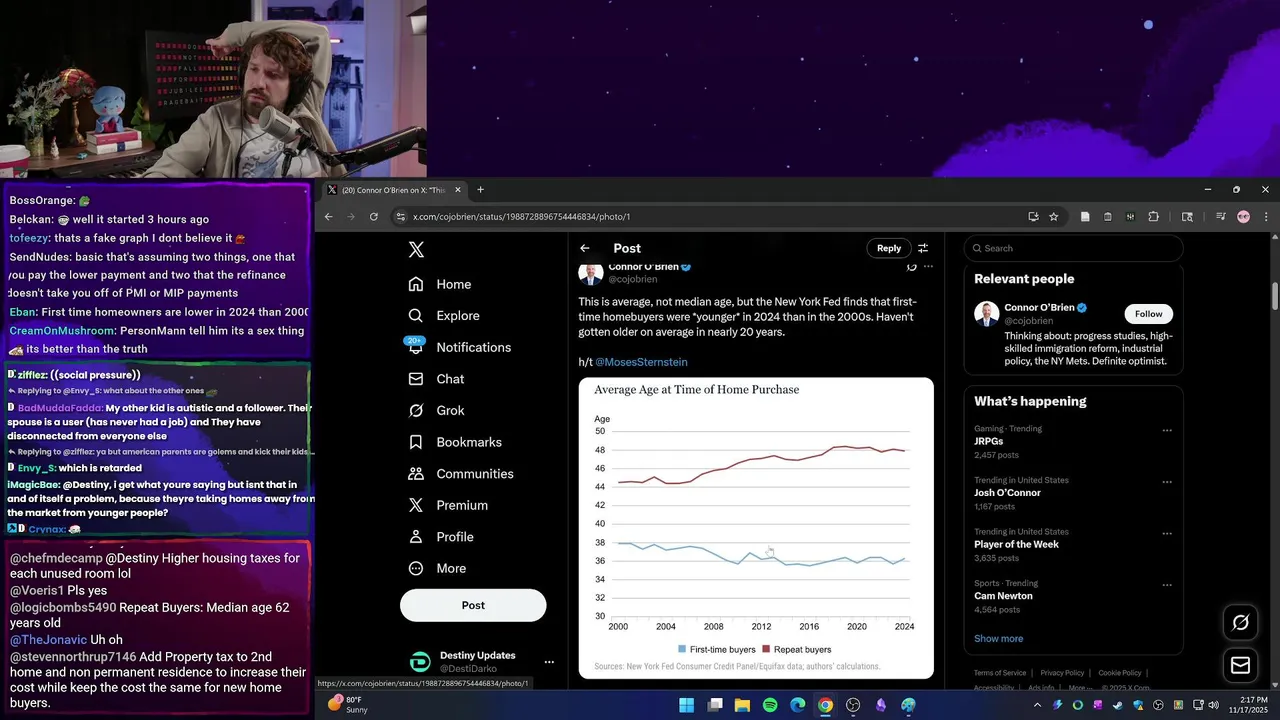Open the Chrome profile avatar
Screen dimensions: 1280x720
[1243, 216]
